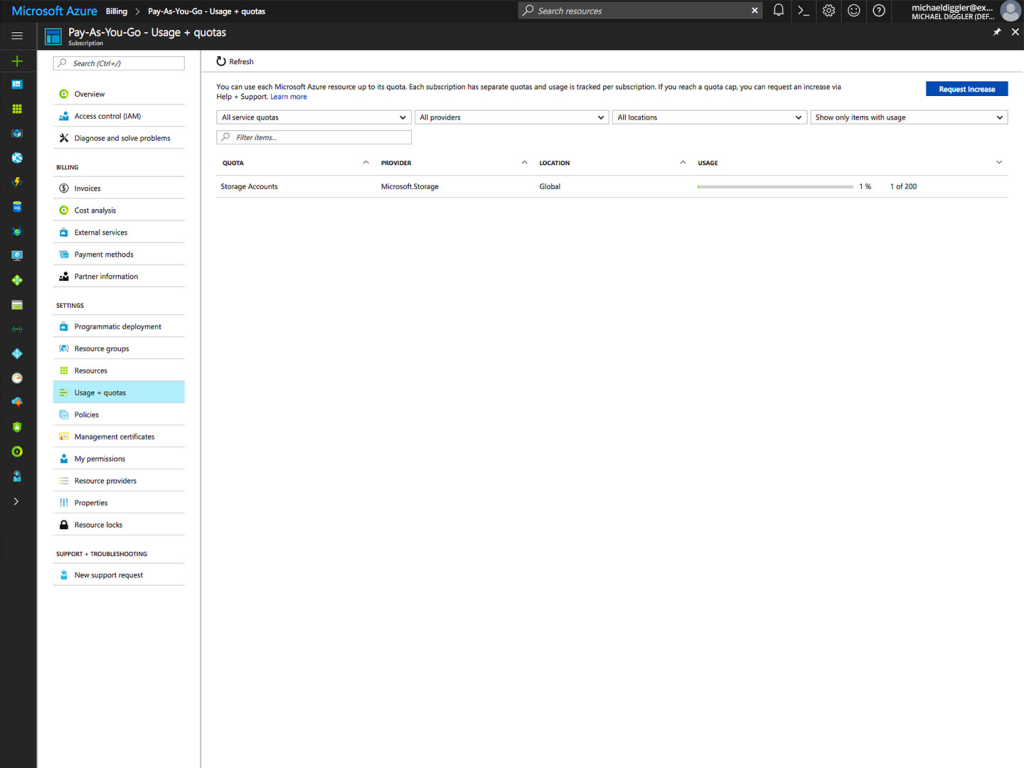Click the Refresh button
This screenshot has width=1024, height=768.
click(236, 62)
